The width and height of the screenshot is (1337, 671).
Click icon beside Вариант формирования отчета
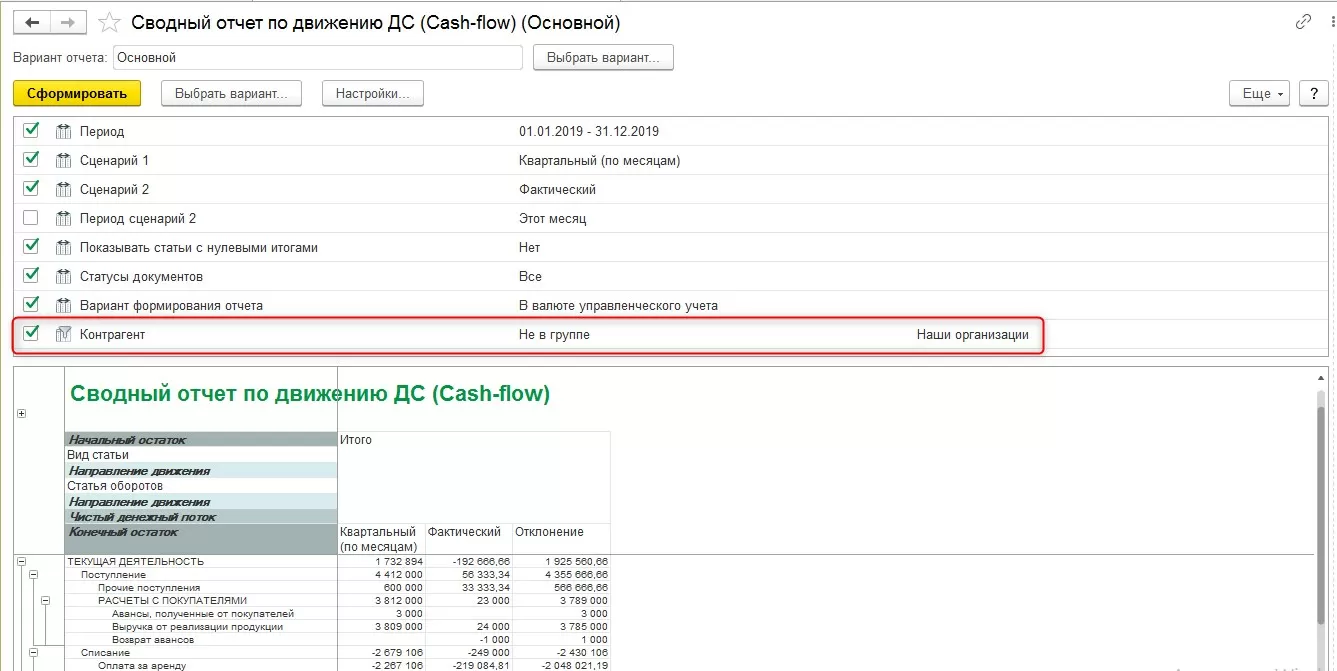[64, 305]
